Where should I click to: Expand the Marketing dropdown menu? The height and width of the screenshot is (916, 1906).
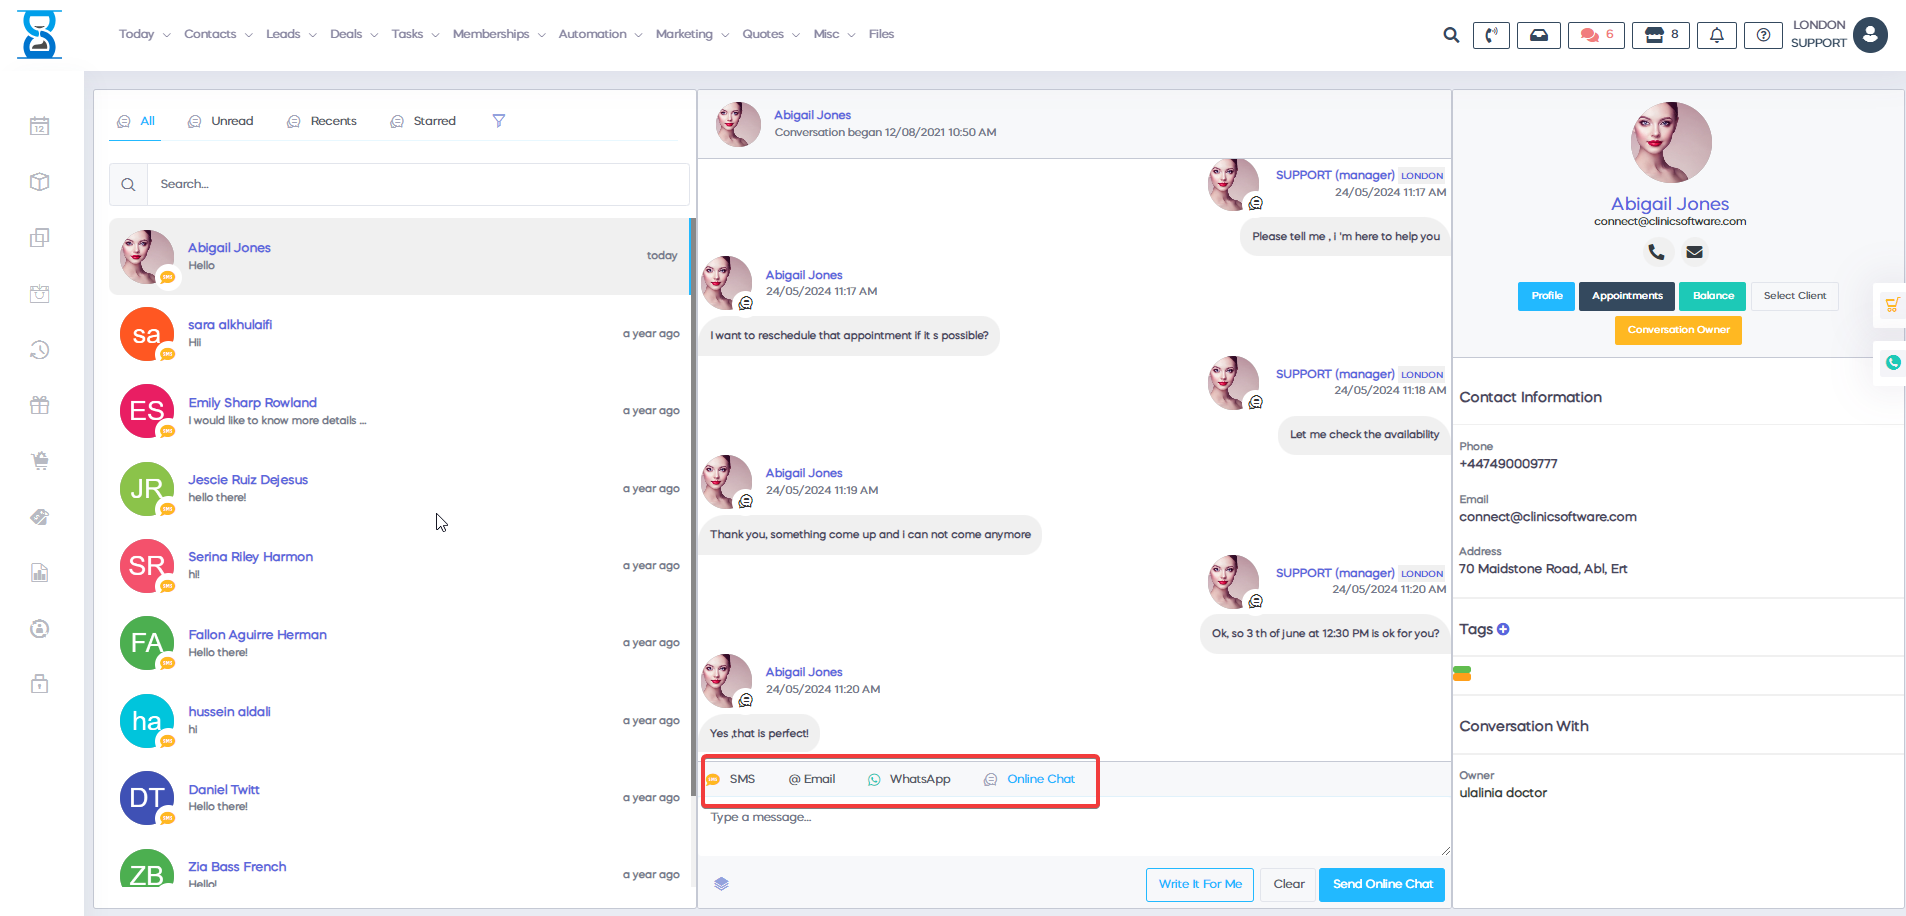692,34
